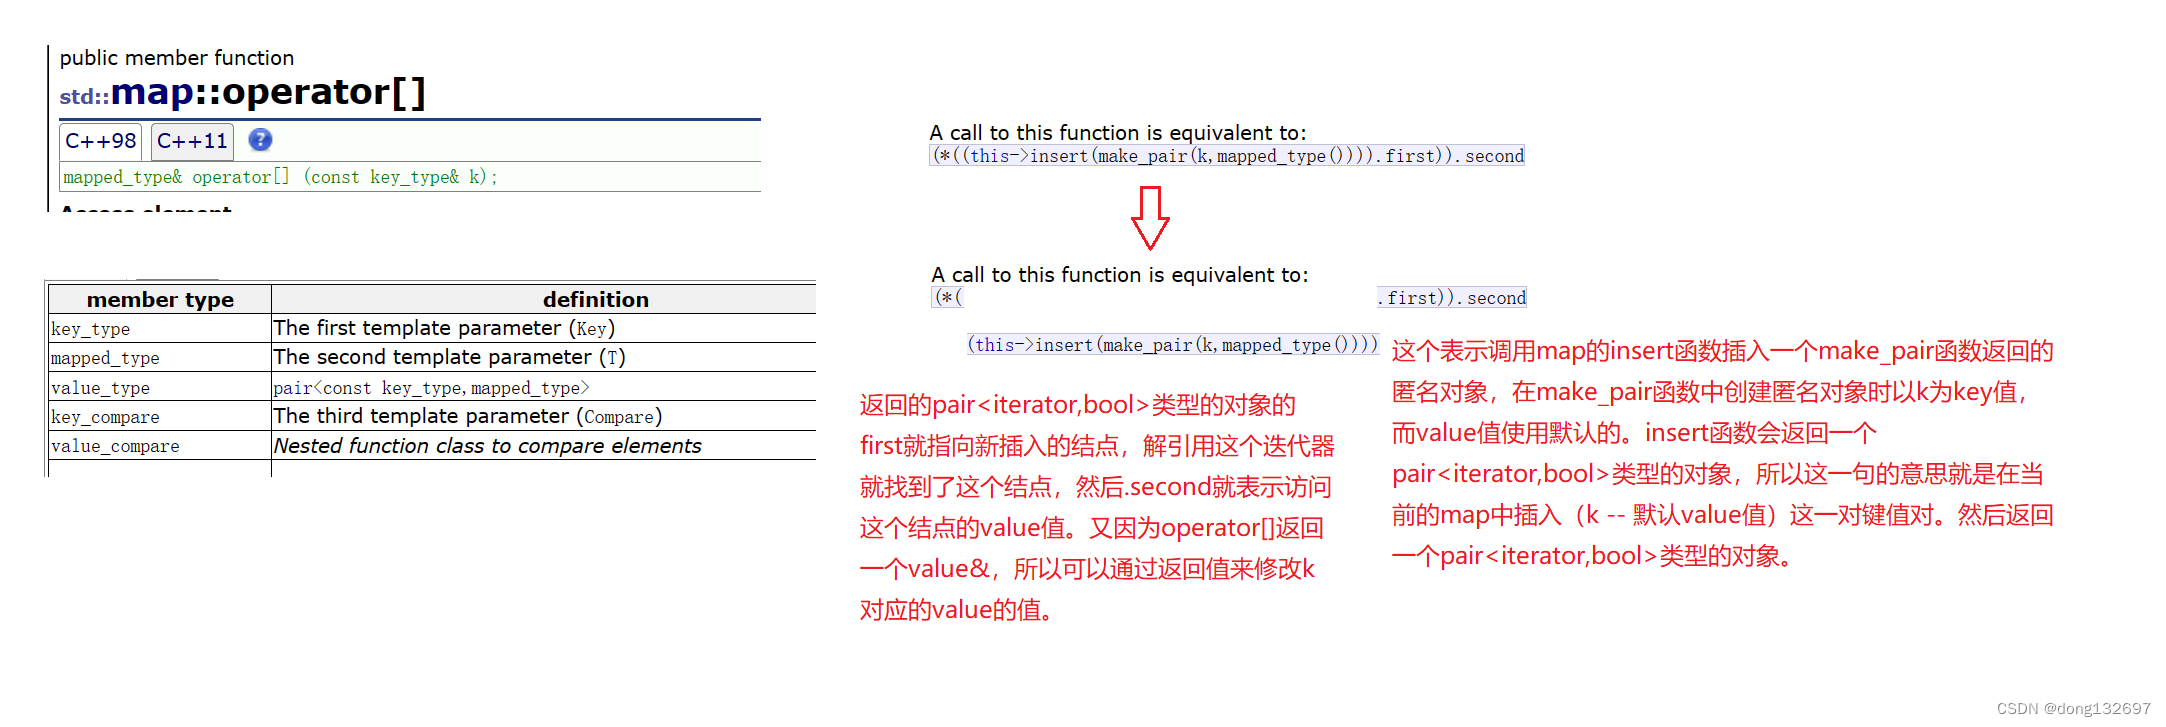This screenshot has height=727, width=2166.
Task: Click the red line starting 一个pair<iterator,bool>类型的对象
Action: coord(1594,556)
